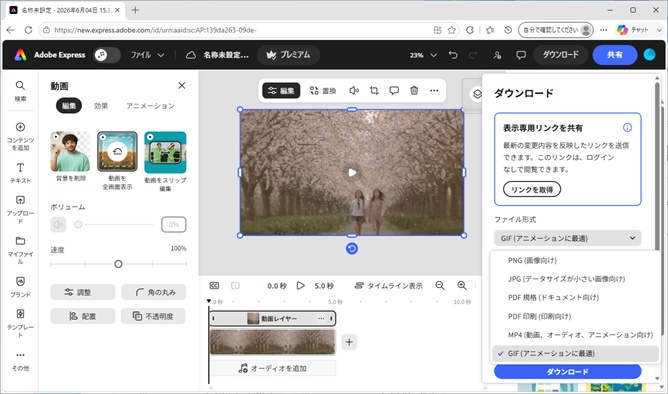Image resolution: width=668 pixels, height=394 pixels.
Task: Select PNG format option
Action: (574, 260)
